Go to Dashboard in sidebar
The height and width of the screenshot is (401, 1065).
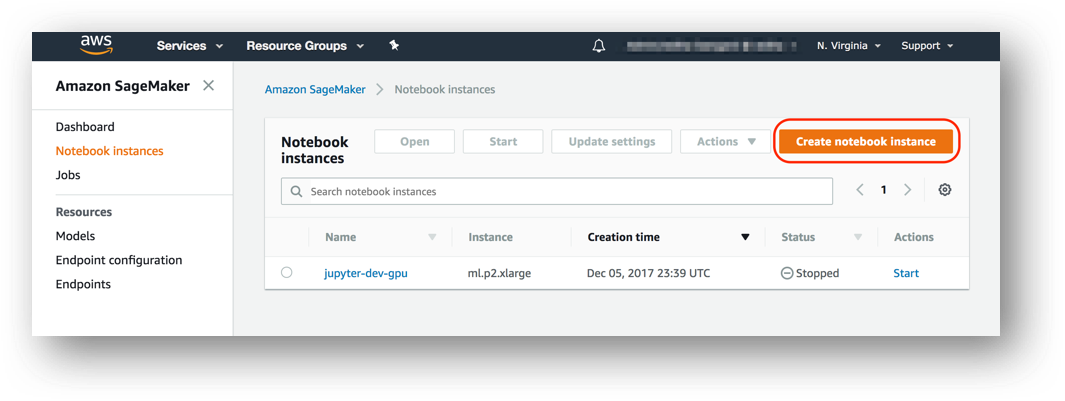click(85, 126)
